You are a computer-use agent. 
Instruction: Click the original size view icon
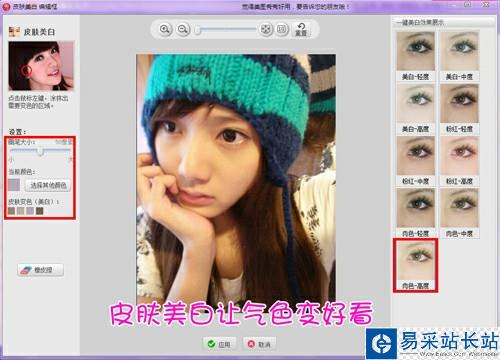point(282,29)
